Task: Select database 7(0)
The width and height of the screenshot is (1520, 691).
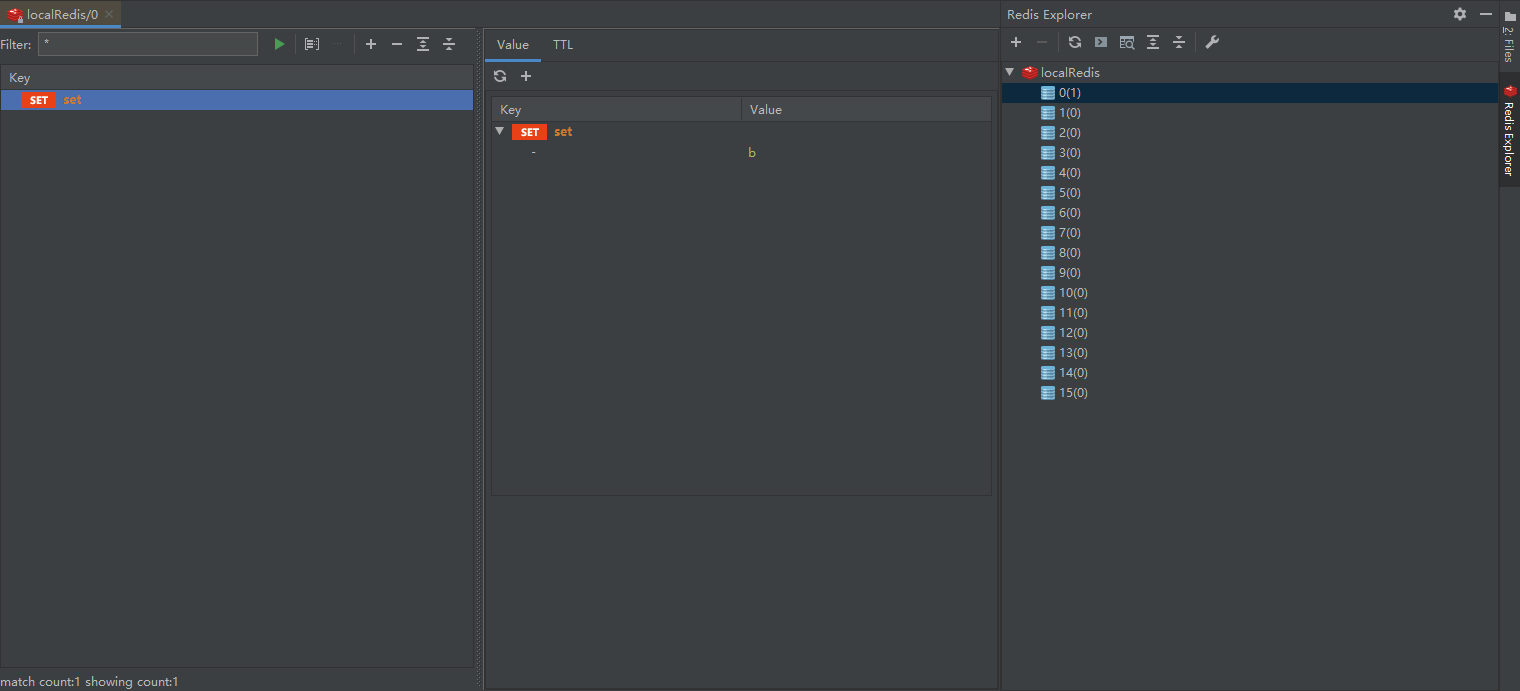Action: pos(1069,233)
